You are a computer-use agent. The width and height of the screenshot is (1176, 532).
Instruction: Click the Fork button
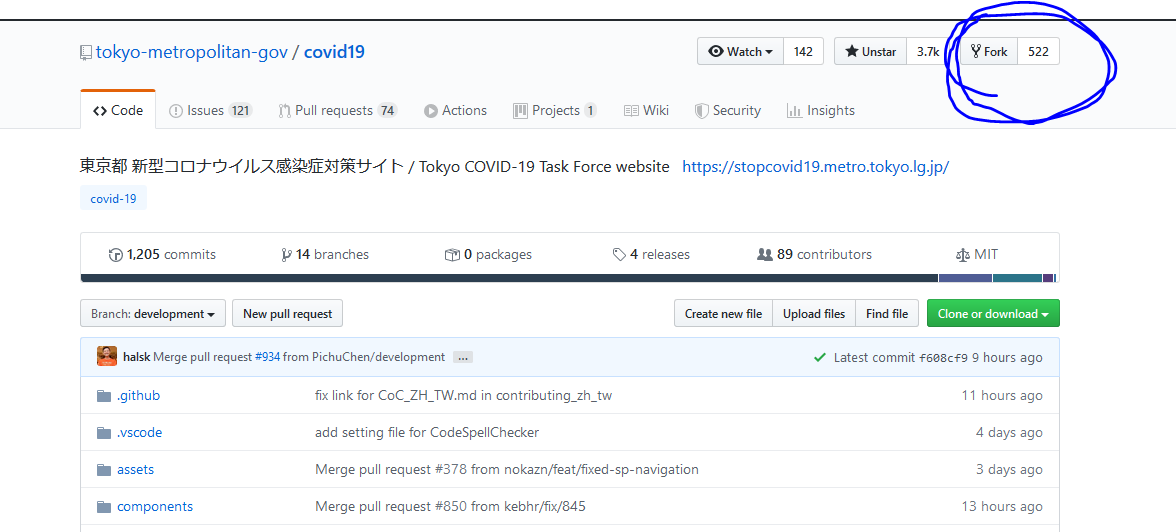click(989, 52)
